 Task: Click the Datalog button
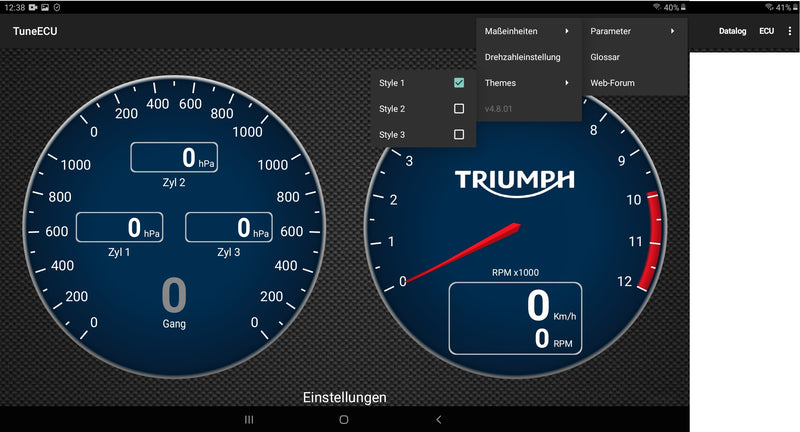coord(732,31)
